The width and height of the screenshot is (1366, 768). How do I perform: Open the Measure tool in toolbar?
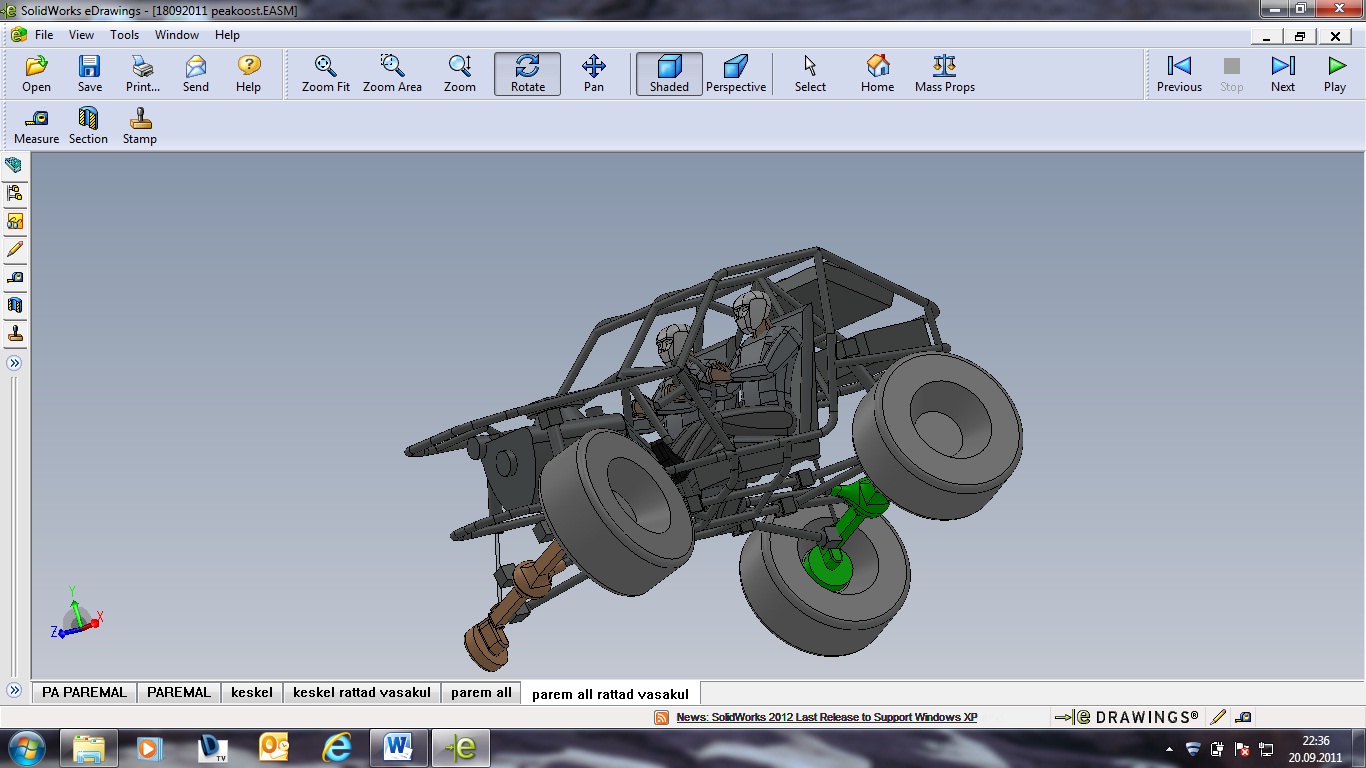click(x=36, y=126)
